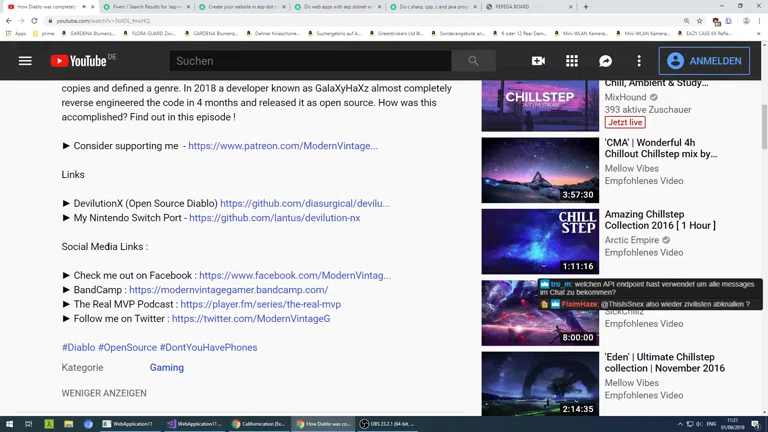Open the EAZY CASE 6X bookmark

[x=704, y=33]
